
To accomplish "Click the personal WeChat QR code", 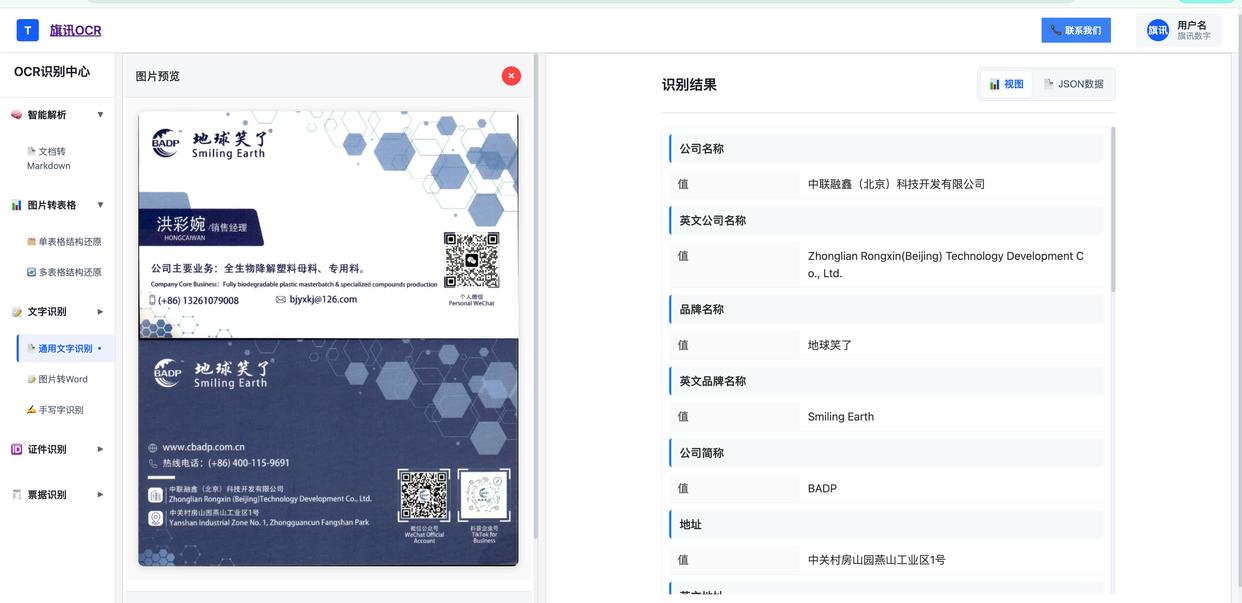I will point(471,260).
